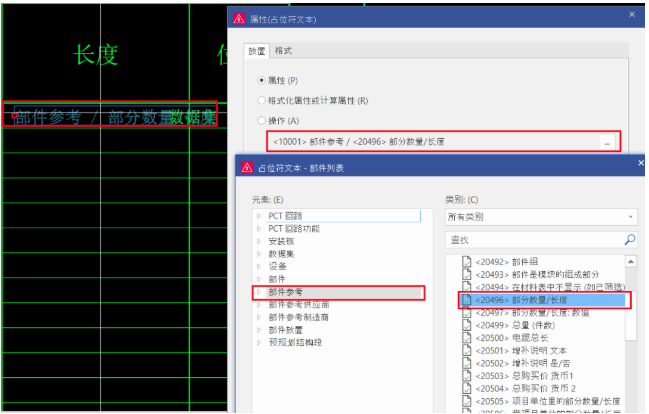Click the 占位符文本 - 部件列表 dialog app icon

point(247,167)
